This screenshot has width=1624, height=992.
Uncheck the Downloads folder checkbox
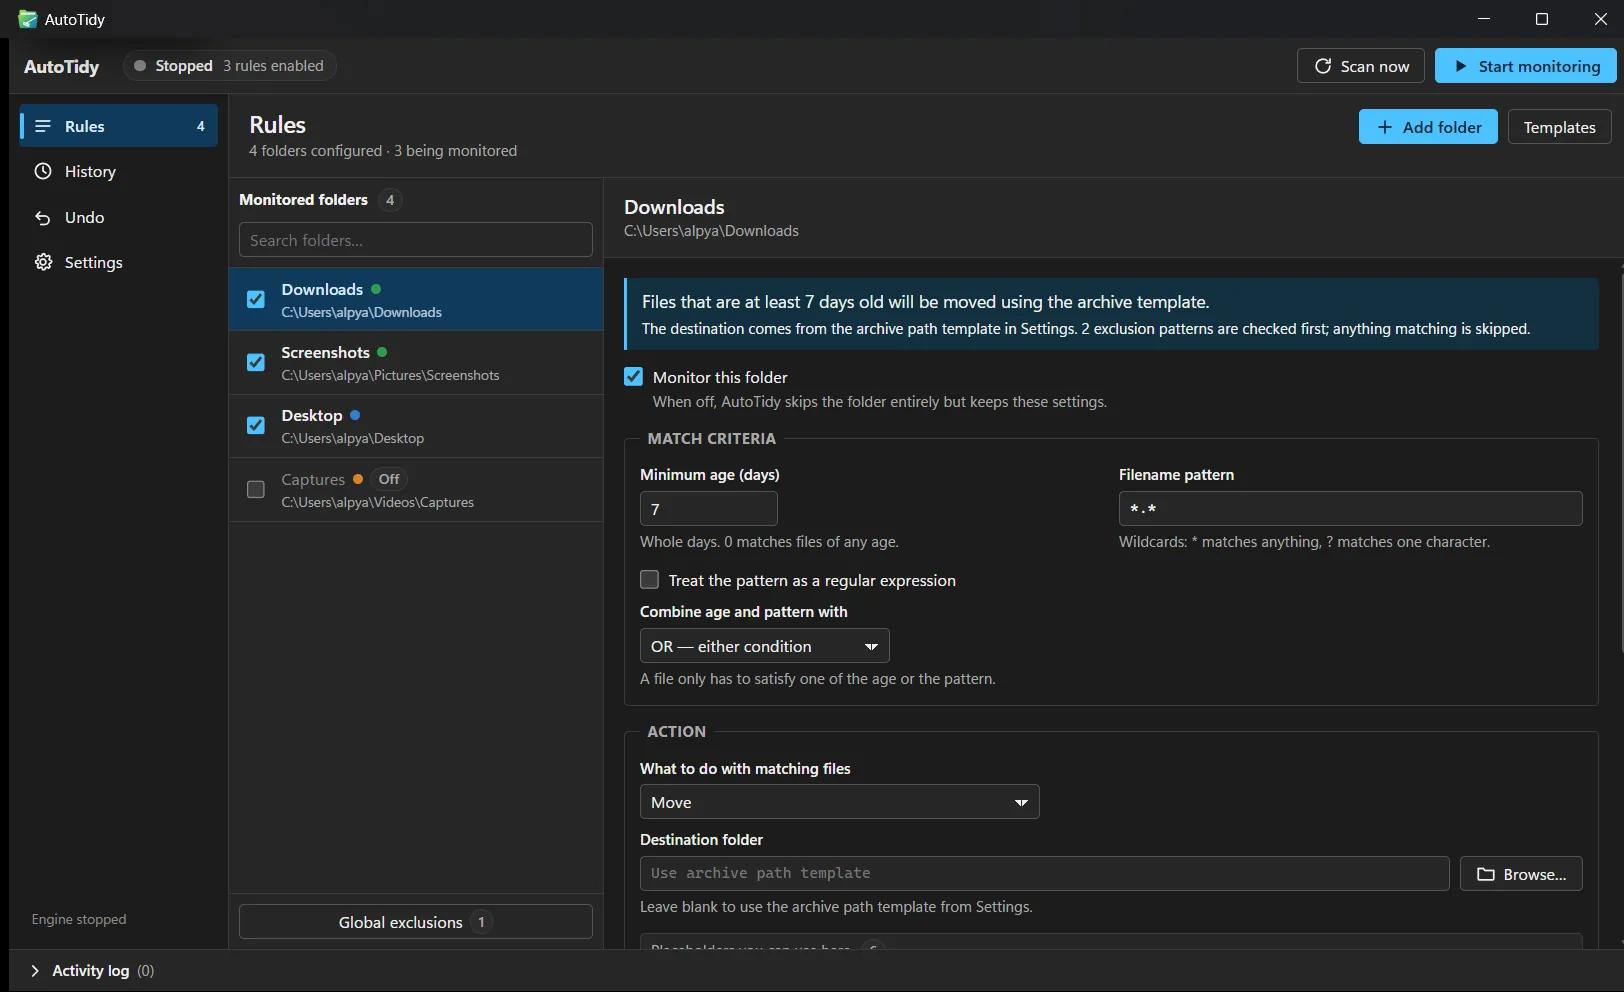(x=256, y=299)
